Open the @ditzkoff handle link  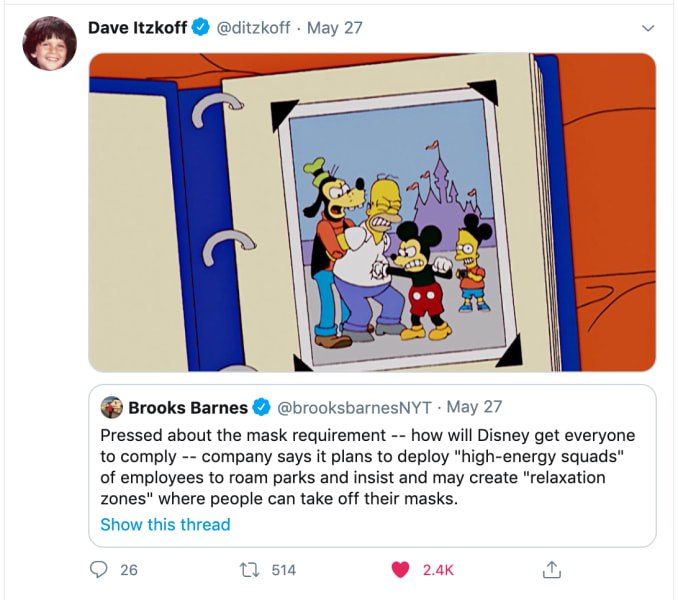point(254,28)
